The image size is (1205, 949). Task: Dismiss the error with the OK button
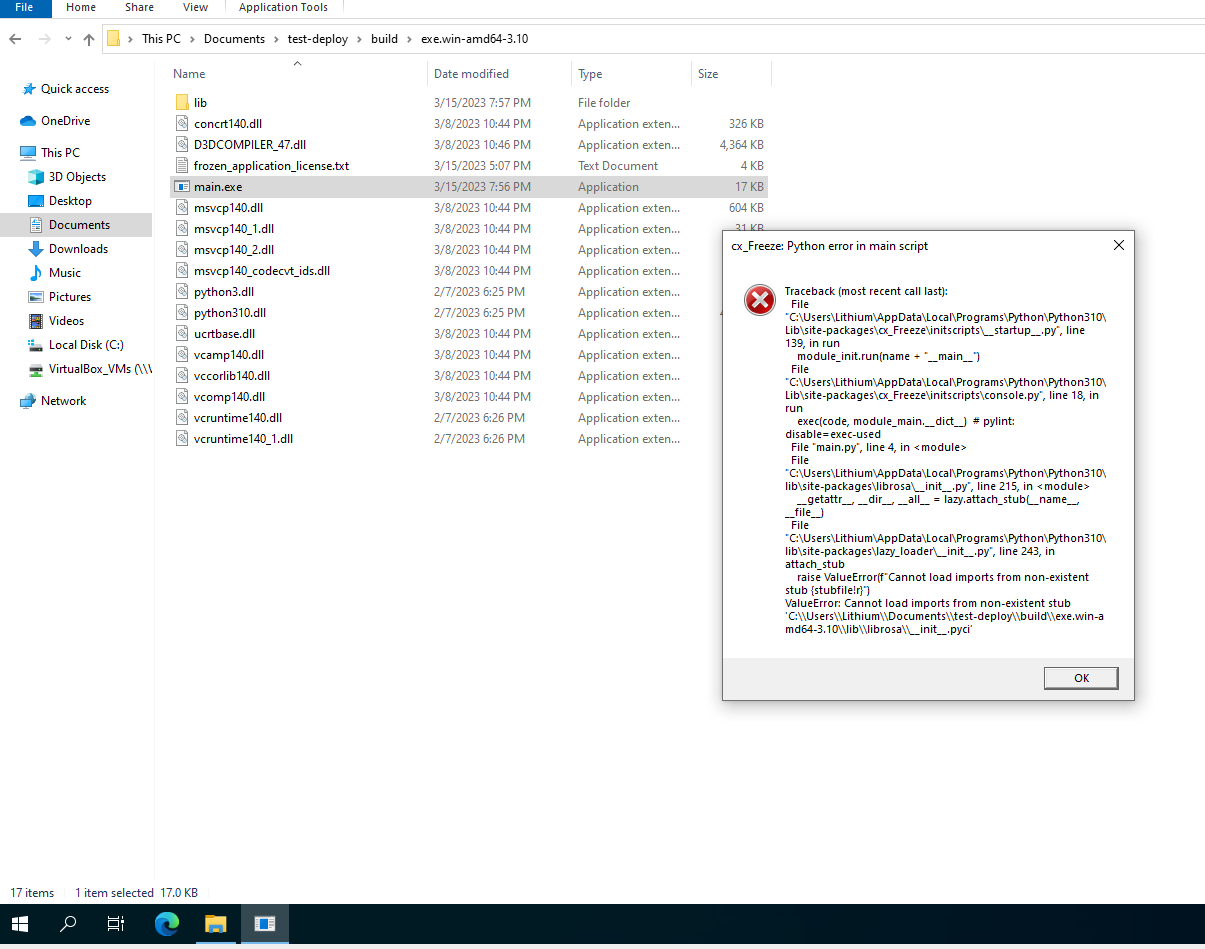(1081, 678)
